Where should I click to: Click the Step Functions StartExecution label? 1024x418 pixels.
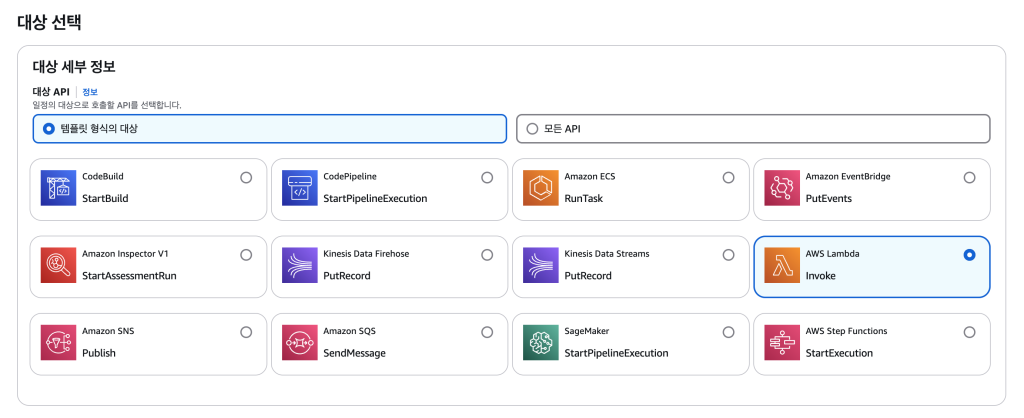pyautogui.click(x=839, y=353)
